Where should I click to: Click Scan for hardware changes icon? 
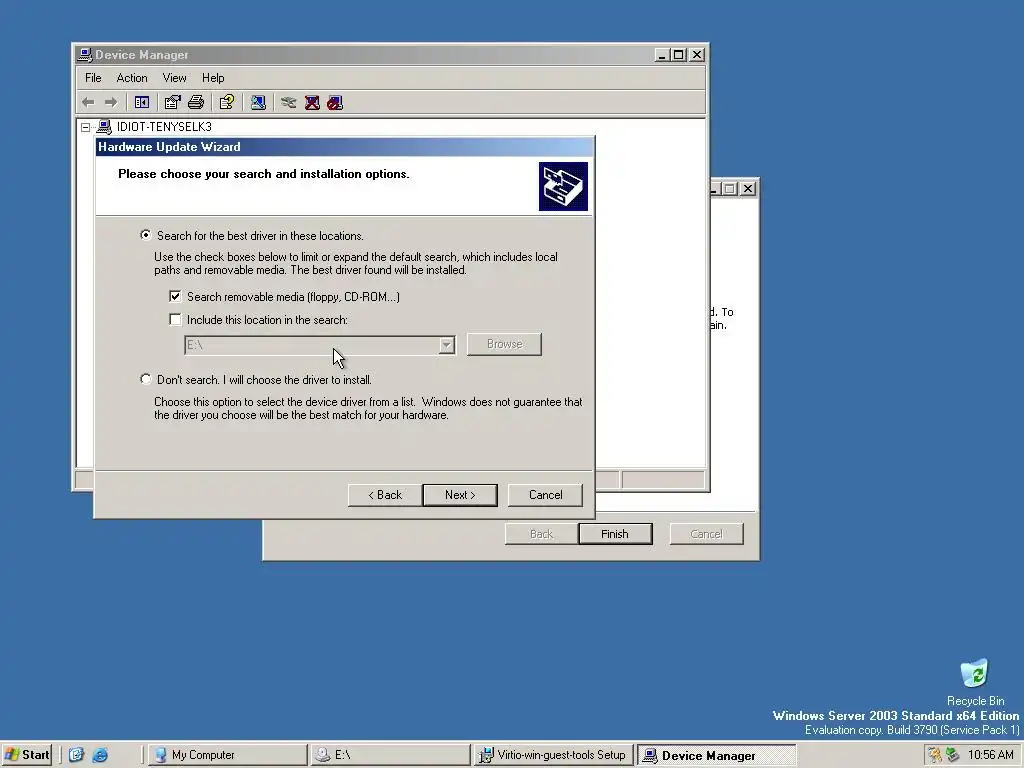pos(258,103)
